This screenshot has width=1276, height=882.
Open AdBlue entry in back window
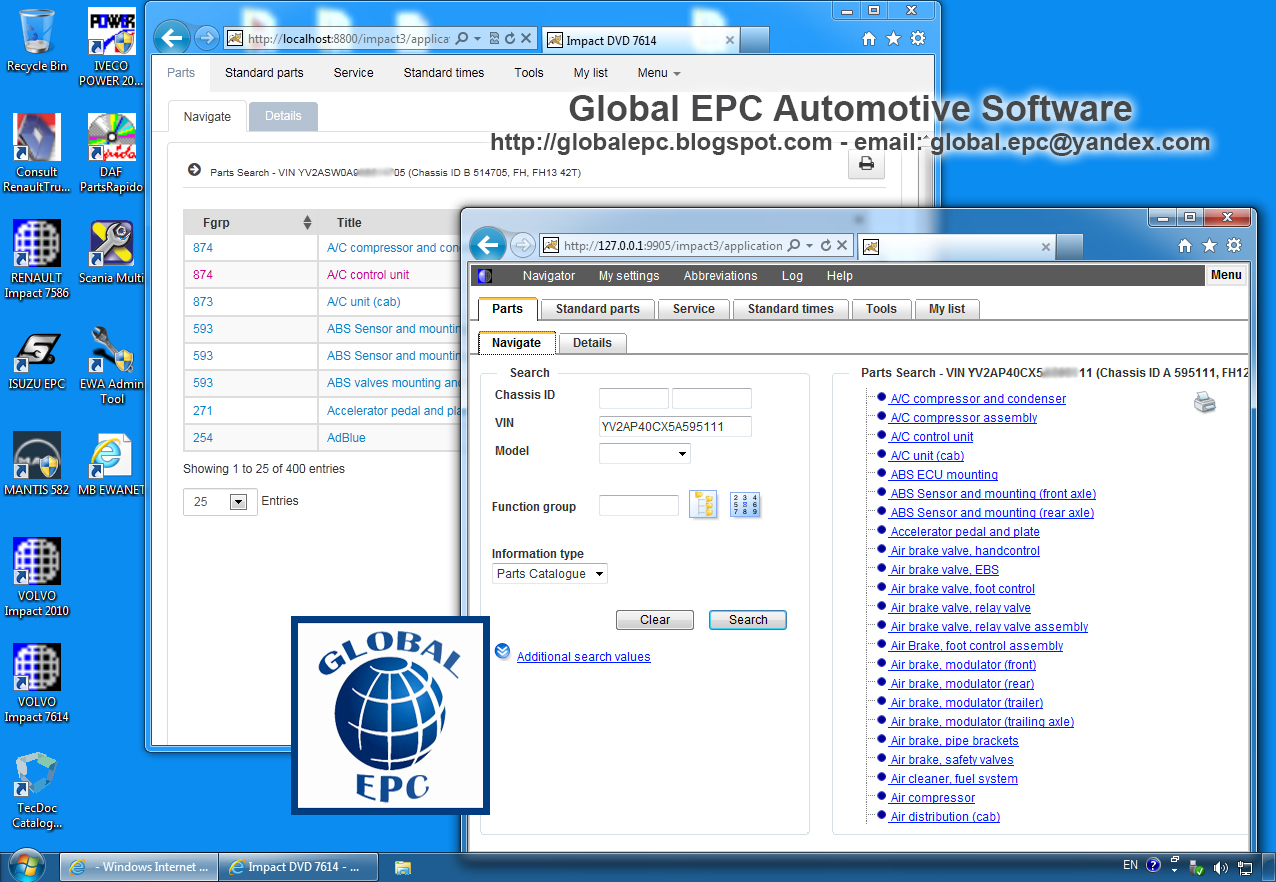(346, 438)
